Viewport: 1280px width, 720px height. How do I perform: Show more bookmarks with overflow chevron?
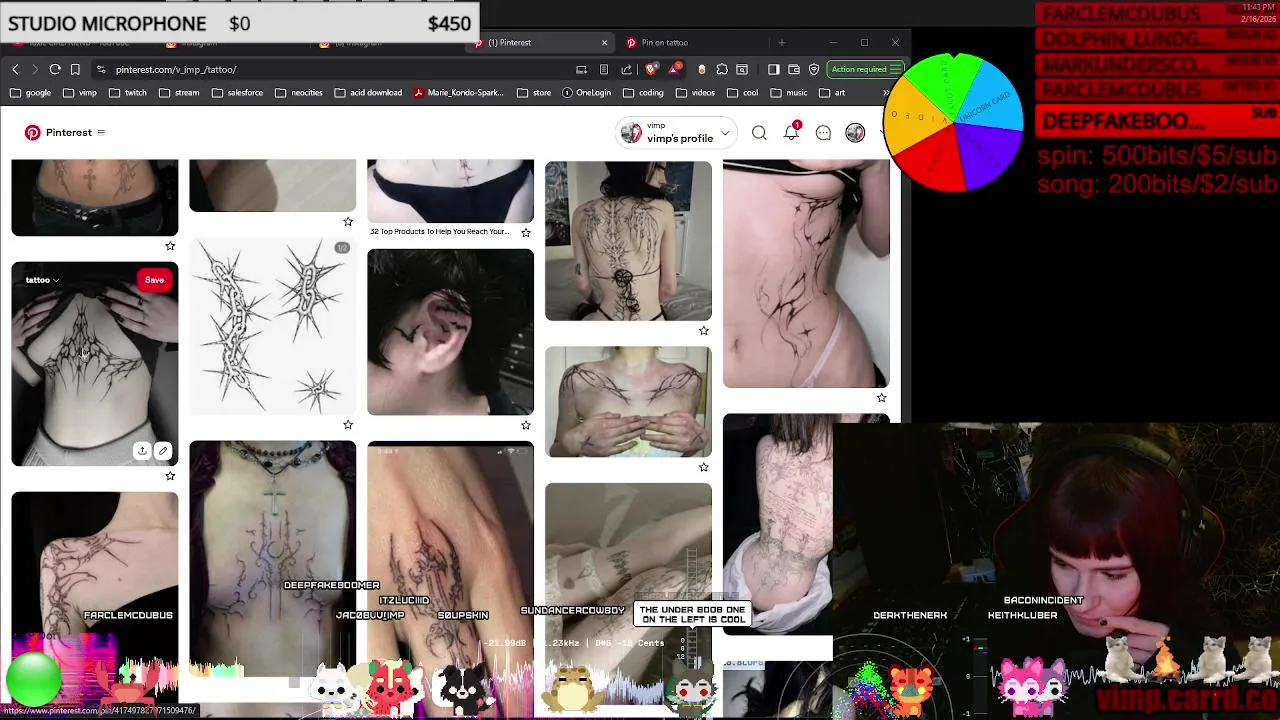[x=886, y=92]
